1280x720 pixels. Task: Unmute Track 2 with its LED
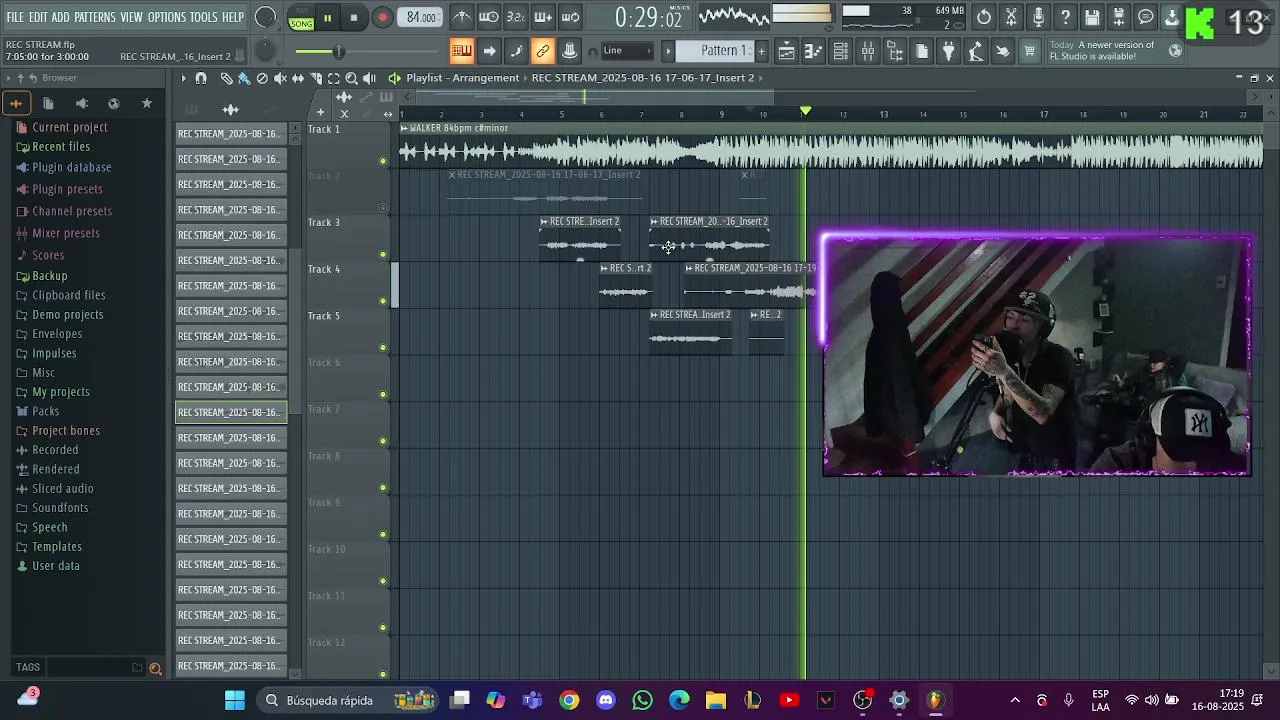click(x=383, y=208)
